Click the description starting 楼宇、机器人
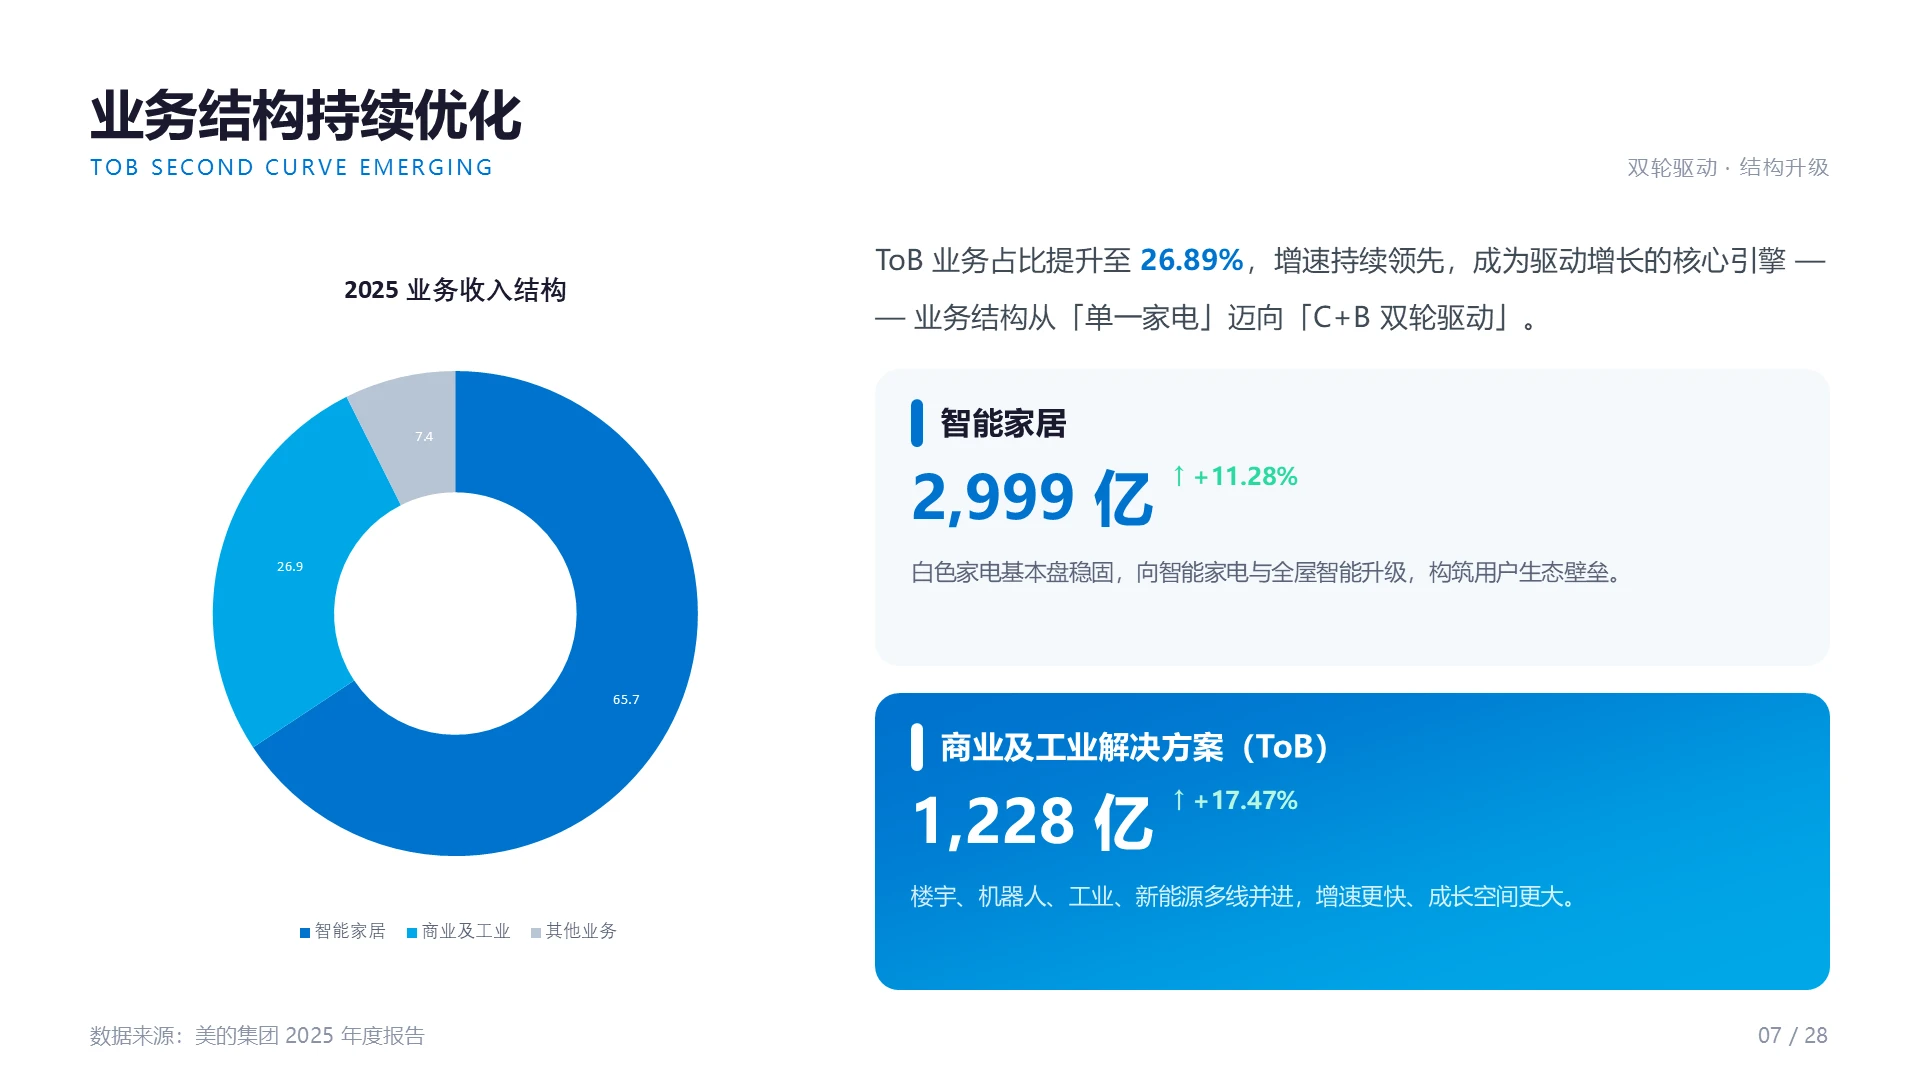This screenshot has width=1920, height=1080. pyautogui.click(x=1244, y=896)
